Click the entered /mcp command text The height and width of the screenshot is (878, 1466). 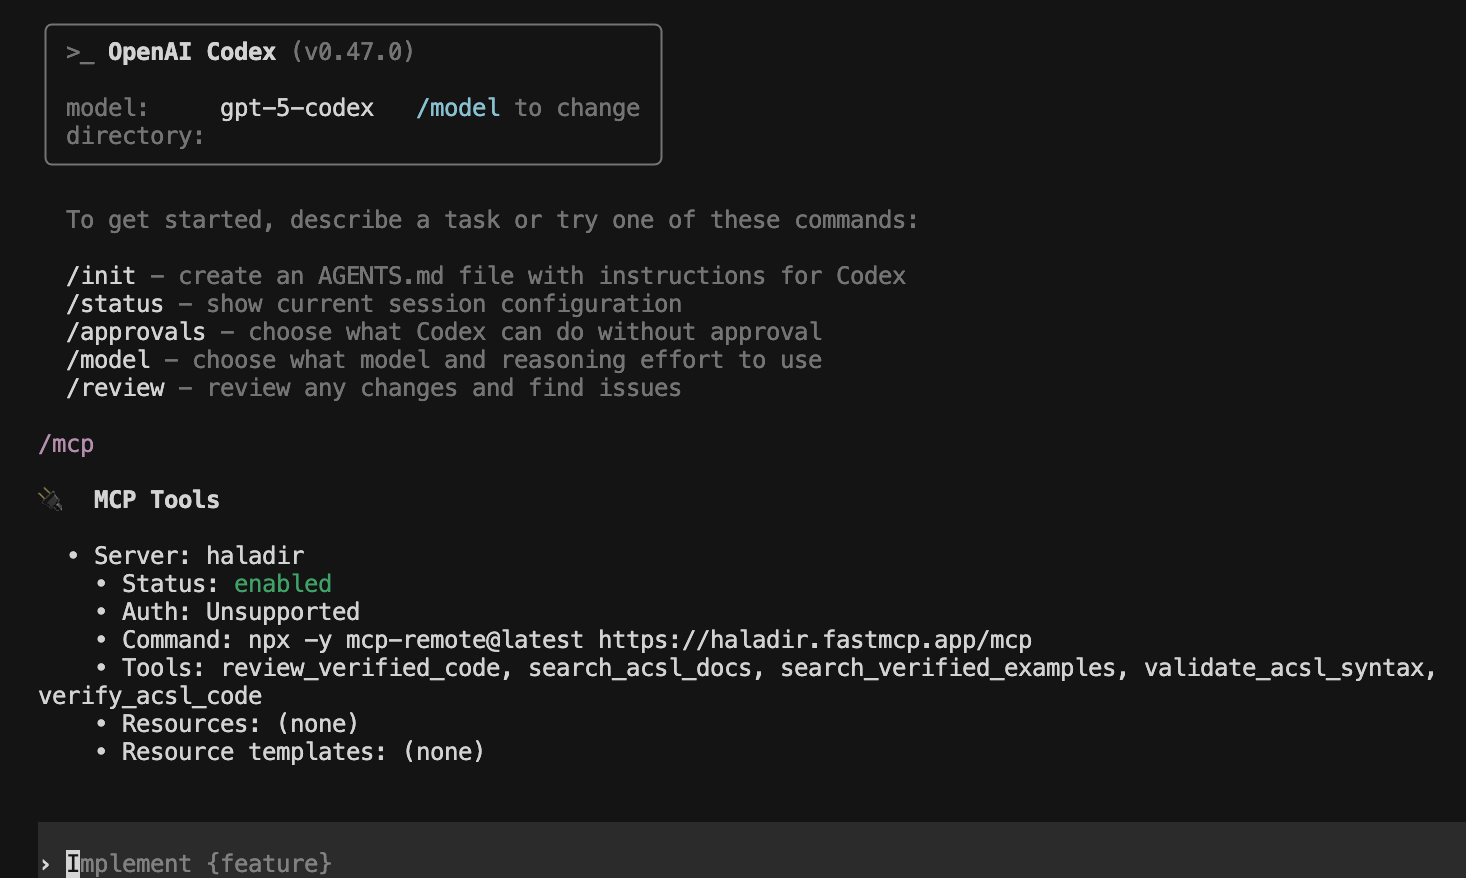pos(66,444)
